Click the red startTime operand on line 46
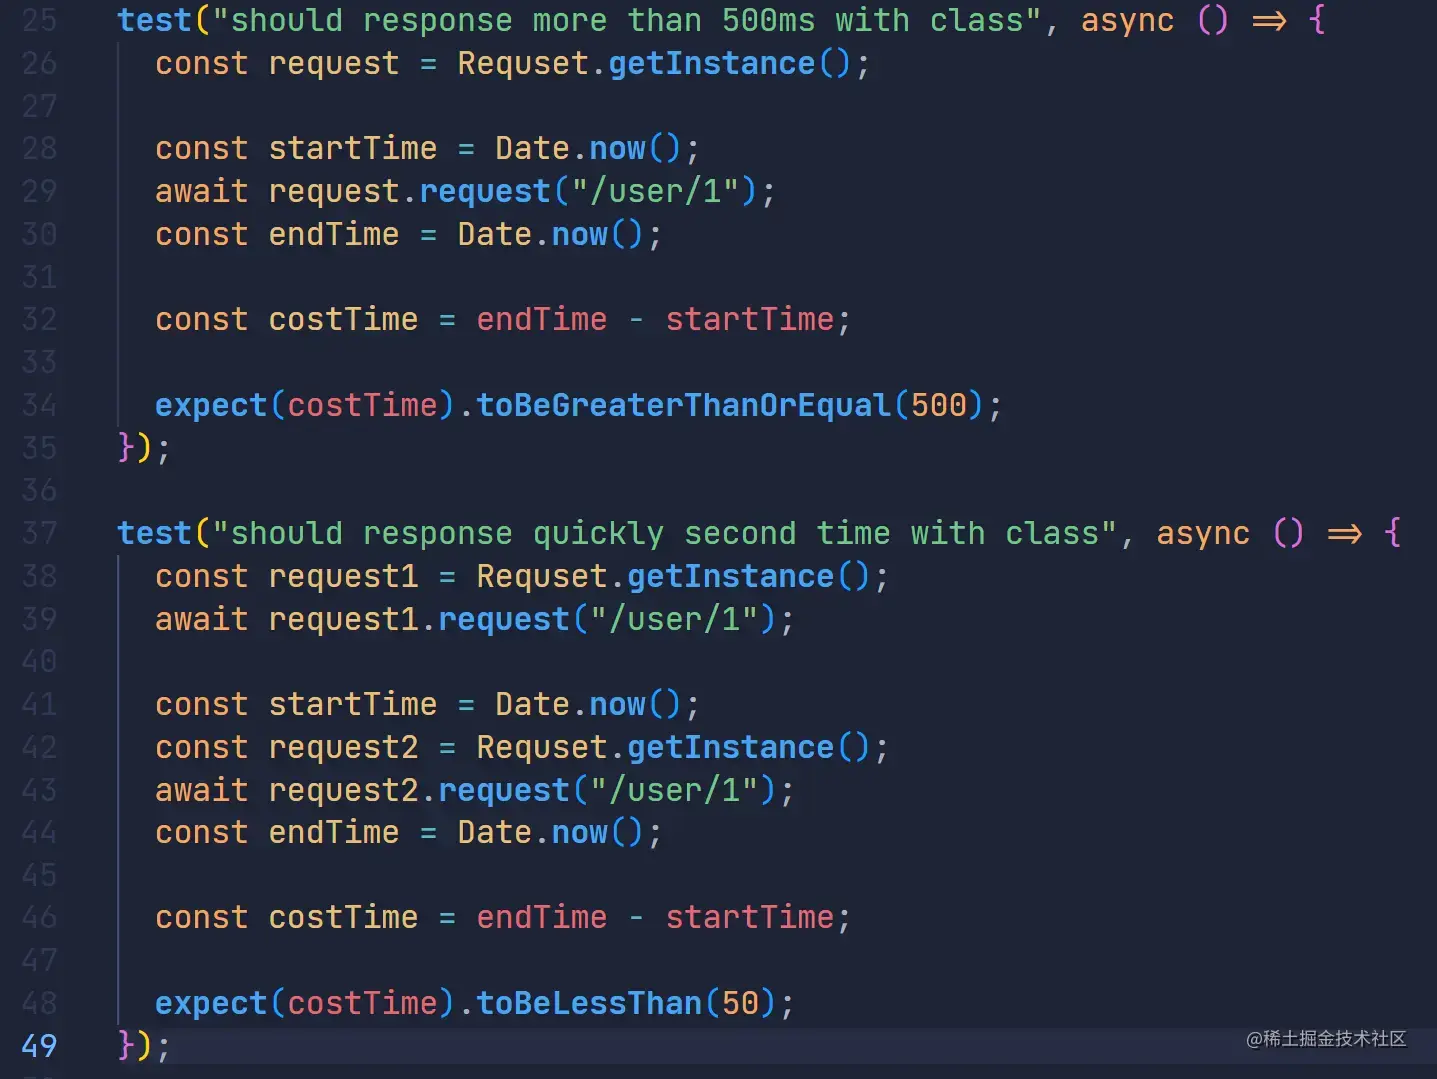The width and height of the screenshot is (1437, 1079). (x=750, y=917)
